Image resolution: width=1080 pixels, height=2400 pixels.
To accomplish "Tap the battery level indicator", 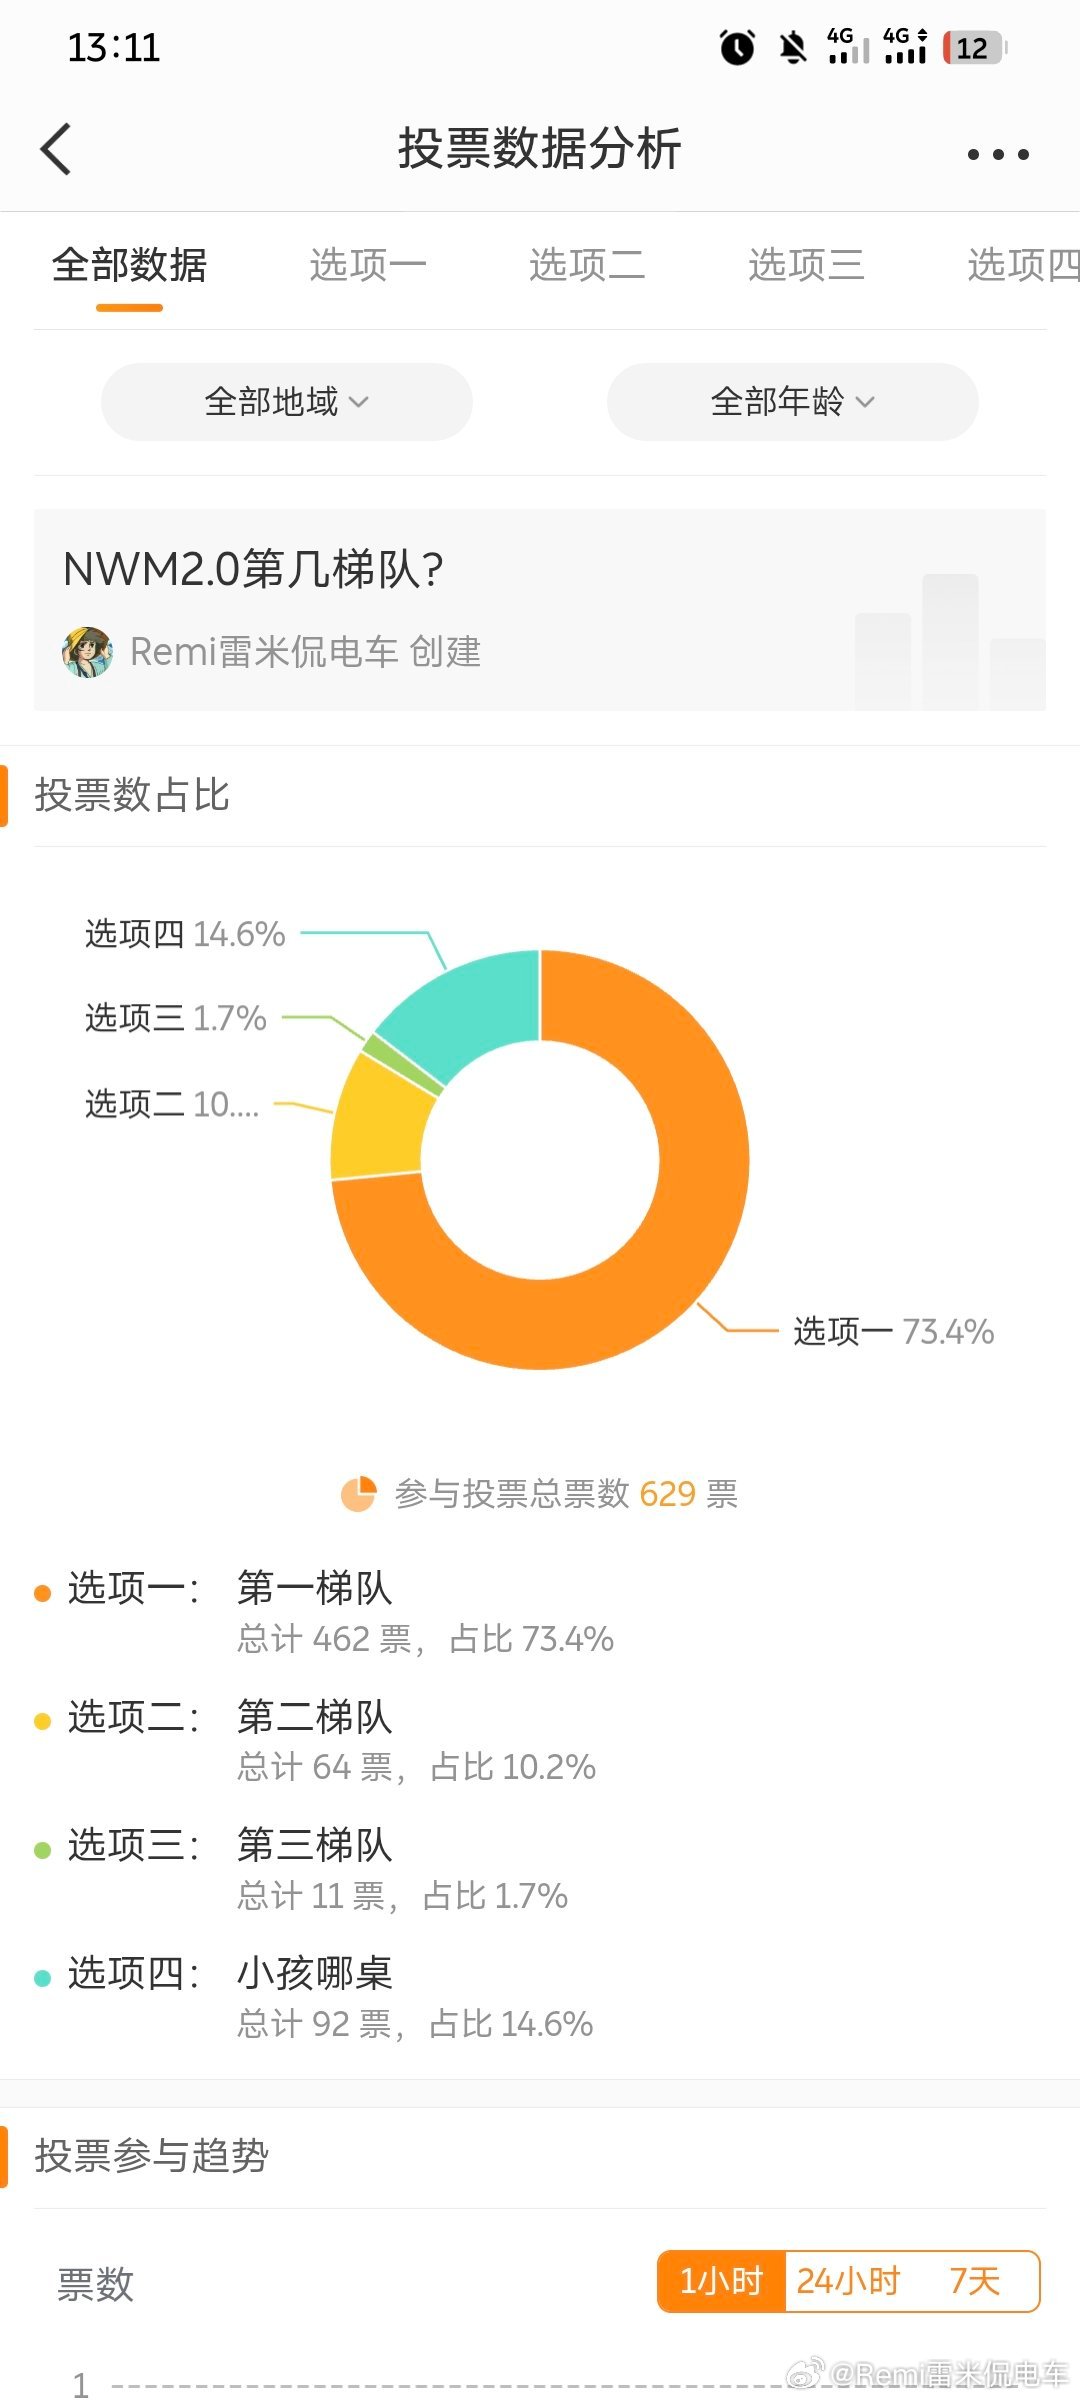I will (975, 47).
